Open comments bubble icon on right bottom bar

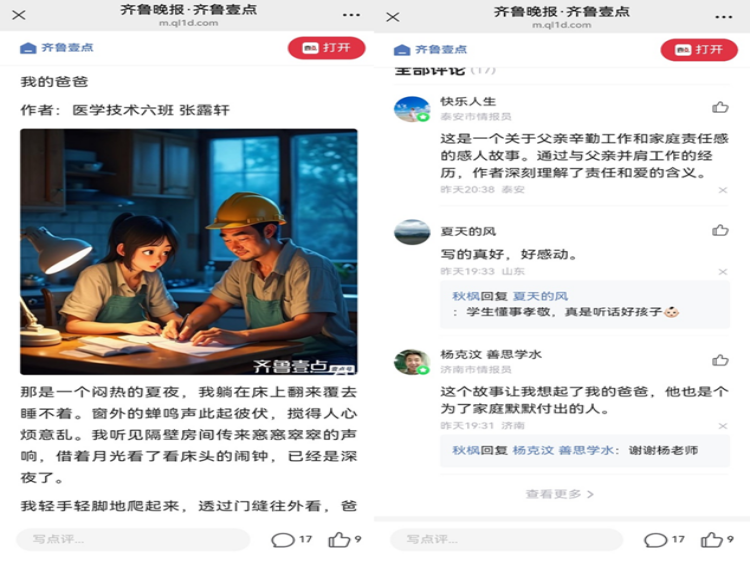[656, 540]
